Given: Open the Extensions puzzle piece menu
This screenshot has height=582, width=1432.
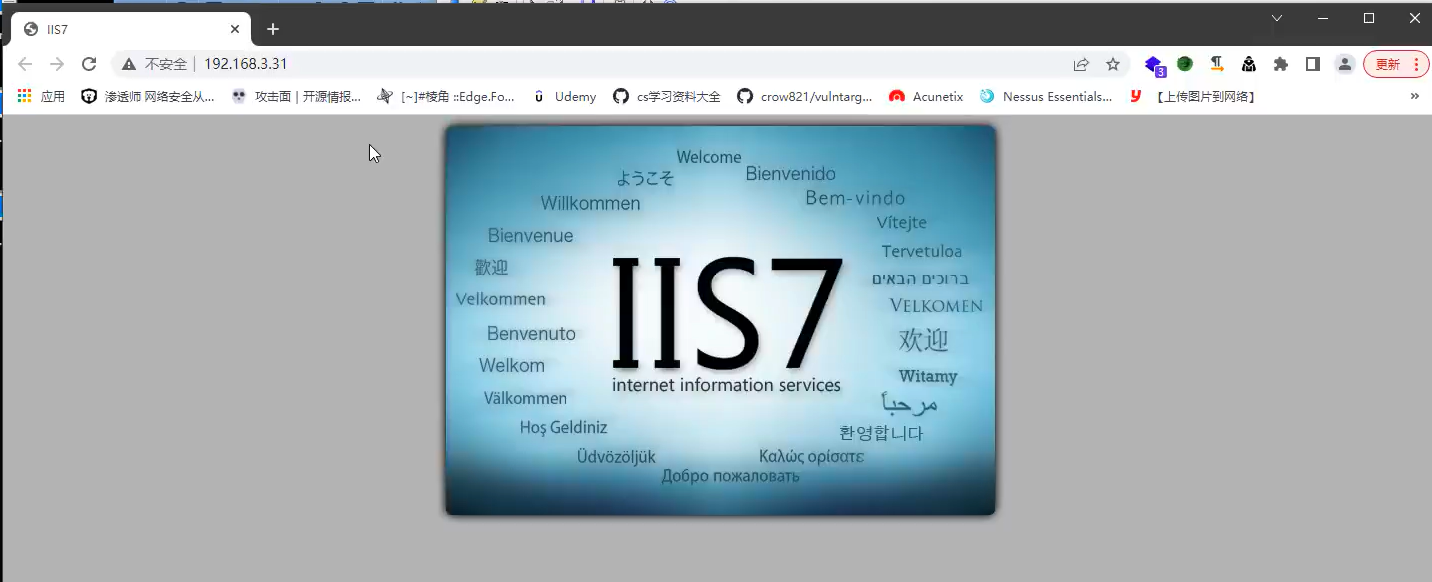Looking at the screenshot, I should (1281, 64).
